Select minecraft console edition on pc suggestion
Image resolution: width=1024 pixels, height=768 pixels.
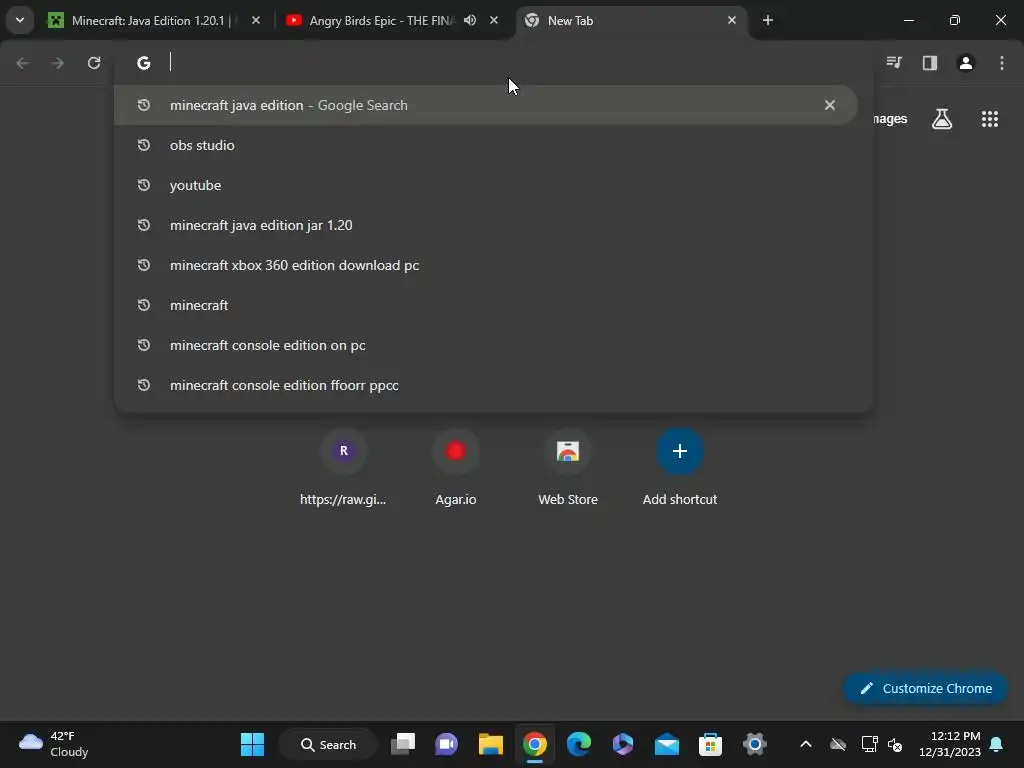tap(485, 345)
